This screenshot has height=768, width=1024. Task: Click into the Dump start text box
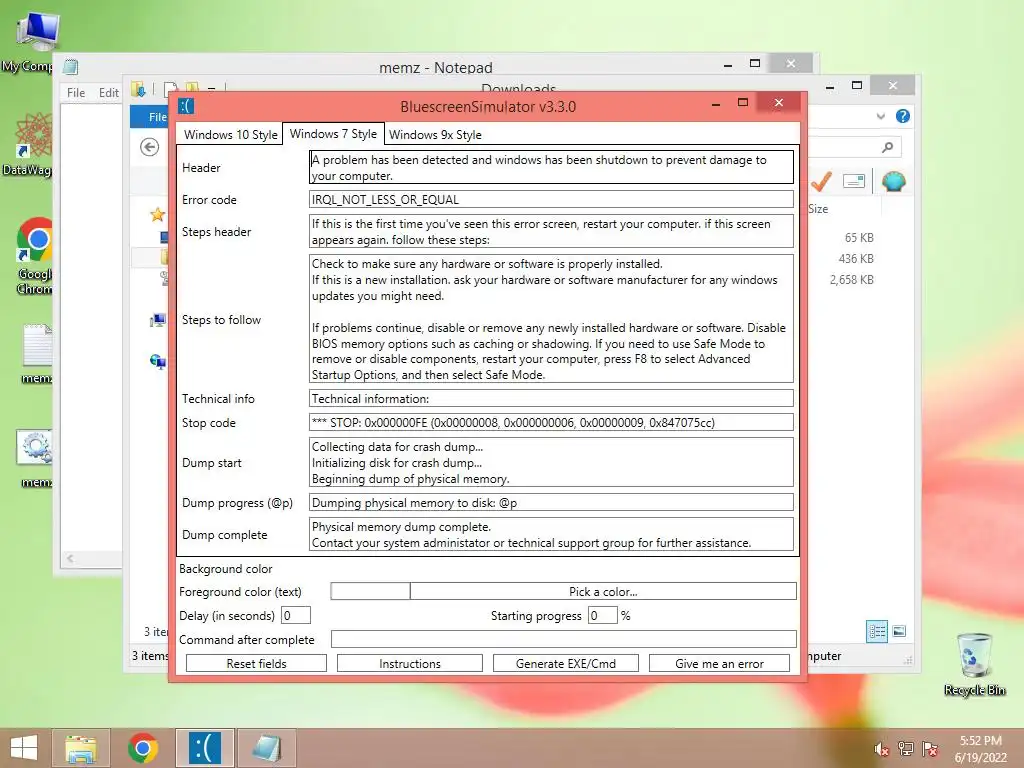click(551, 462)
